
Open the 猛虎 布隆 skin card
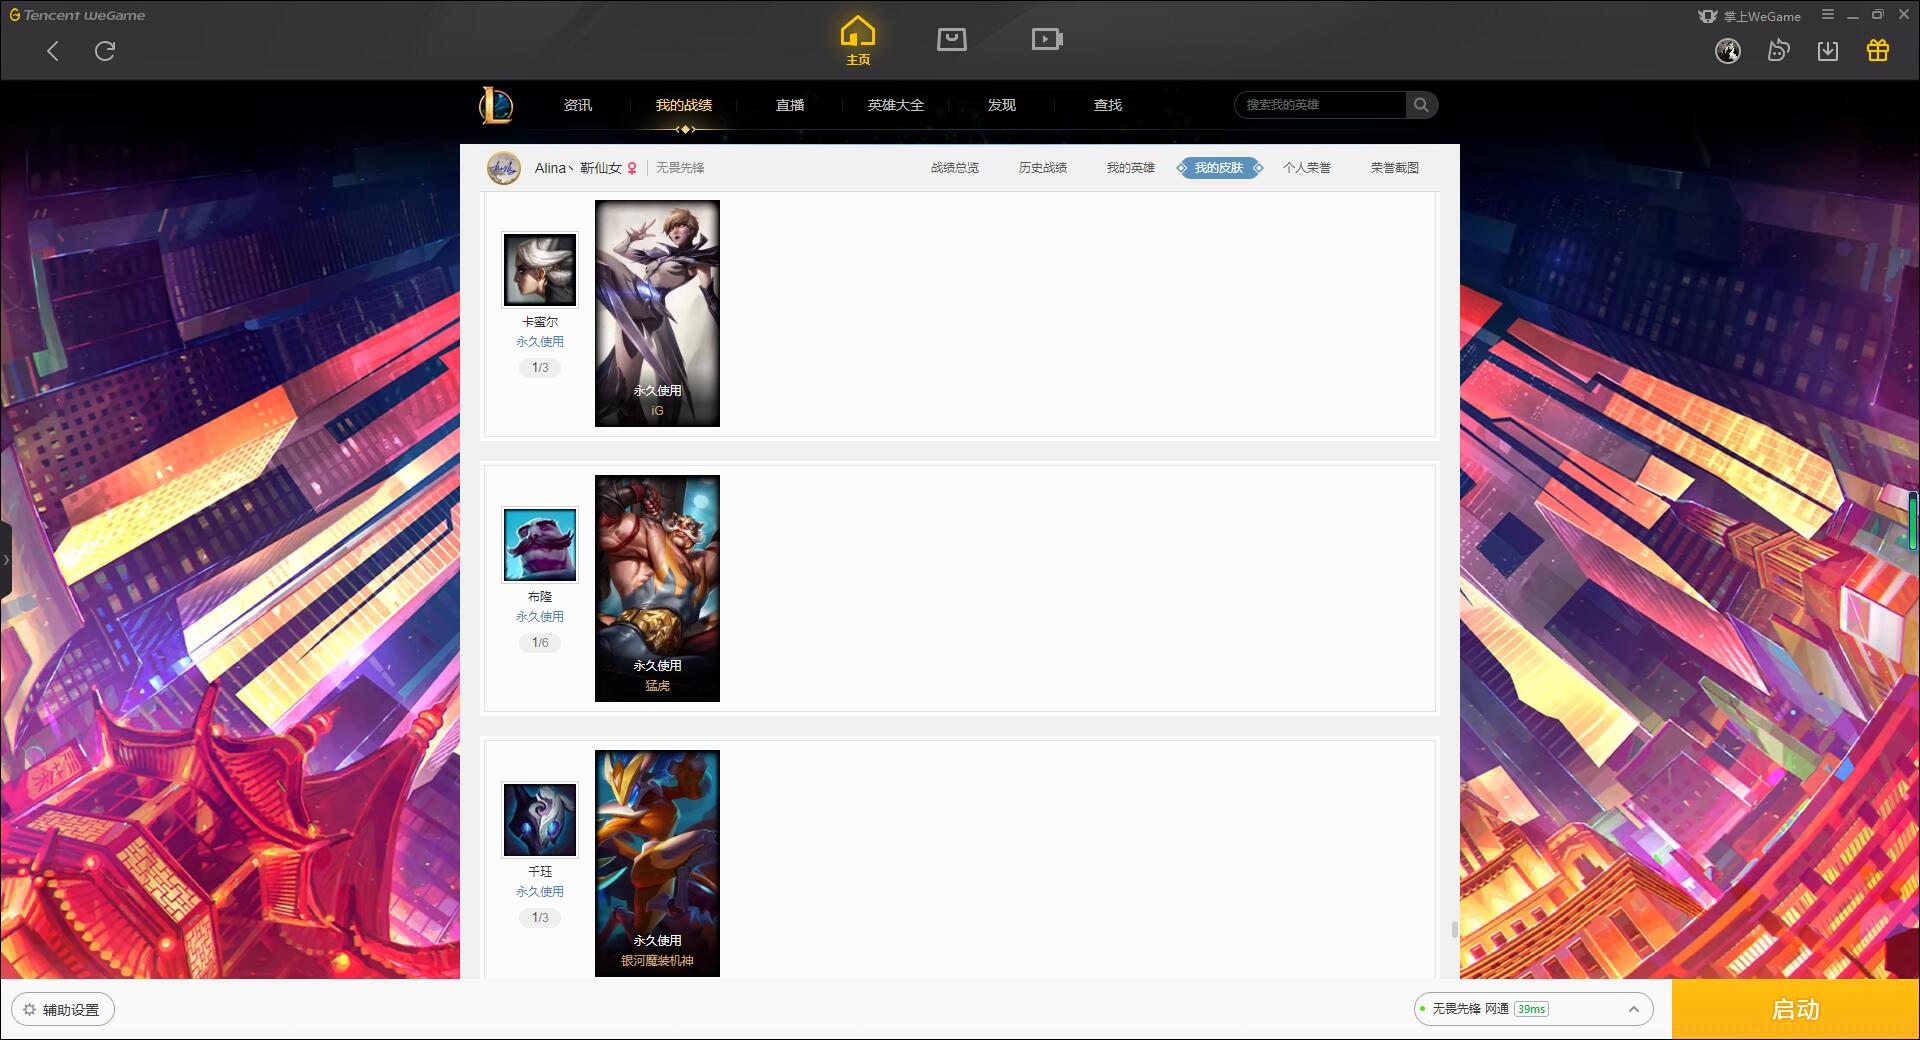pyautogui.click(x=657, y=588)
